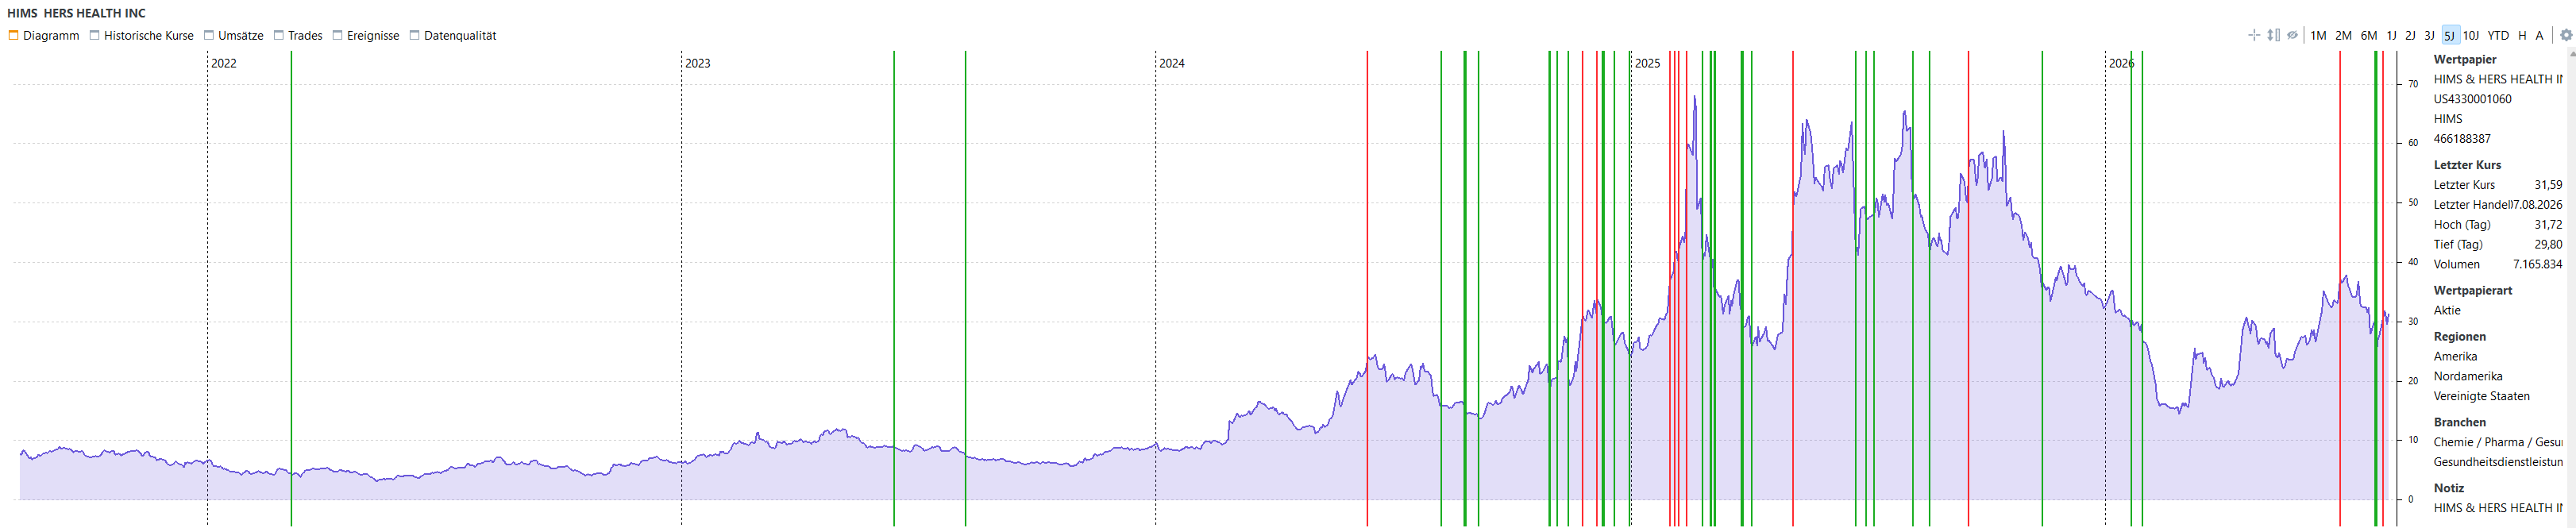Open the Historische Kurse tab

[x=141, y=35]
